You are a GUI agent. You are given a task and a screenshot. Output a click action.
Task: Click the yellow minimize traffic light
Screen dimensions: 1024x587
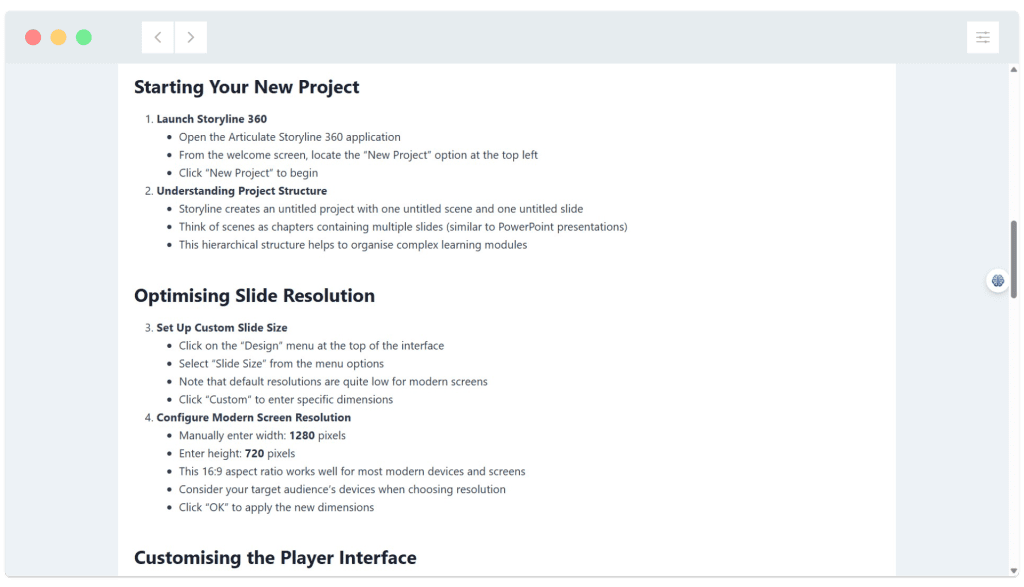click(x=59, y=36)
